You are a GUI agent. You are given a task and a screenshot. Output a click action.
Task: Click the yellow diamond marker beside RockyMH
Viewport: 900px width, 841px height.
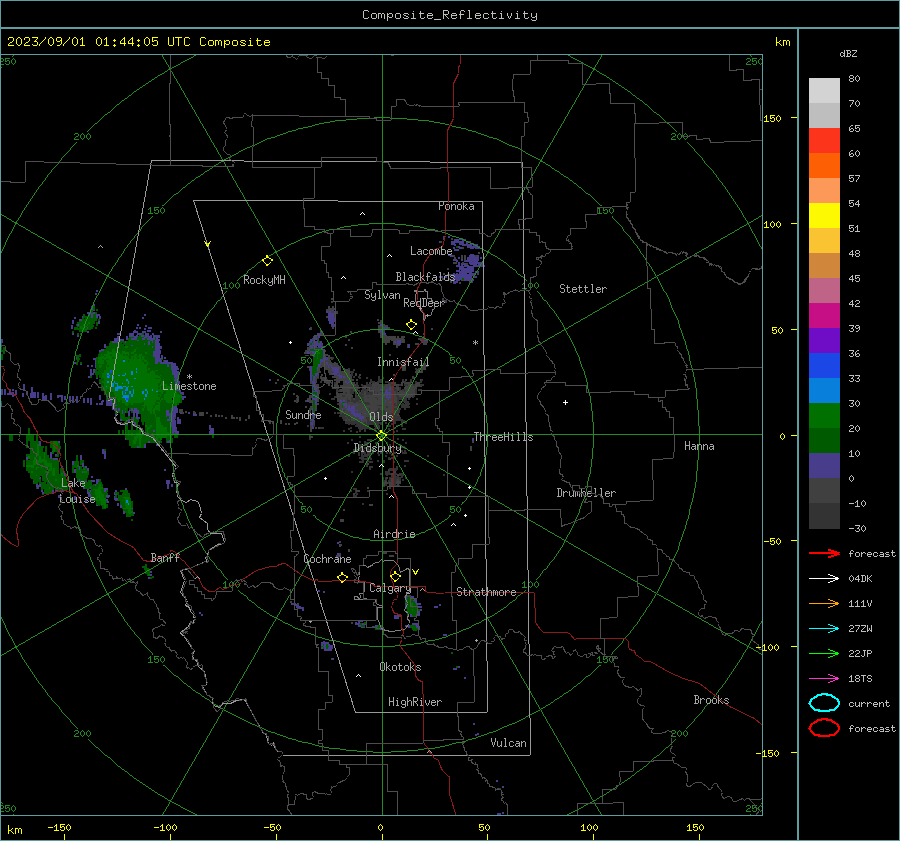click(267, 261)
